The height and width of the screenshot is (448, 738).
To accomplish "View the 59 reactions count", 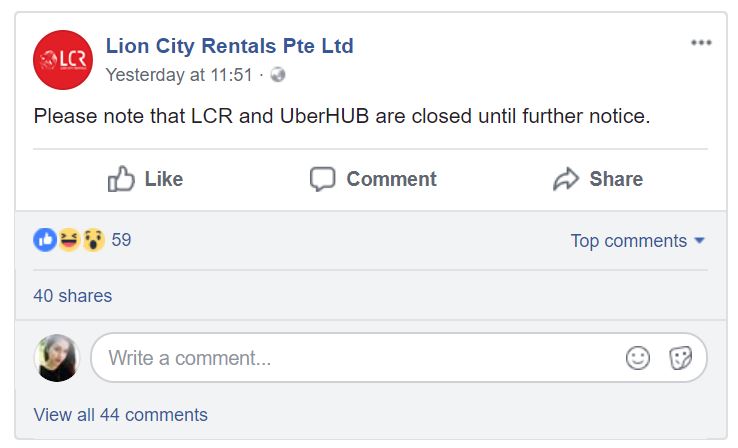I will (x=121, y=240).
